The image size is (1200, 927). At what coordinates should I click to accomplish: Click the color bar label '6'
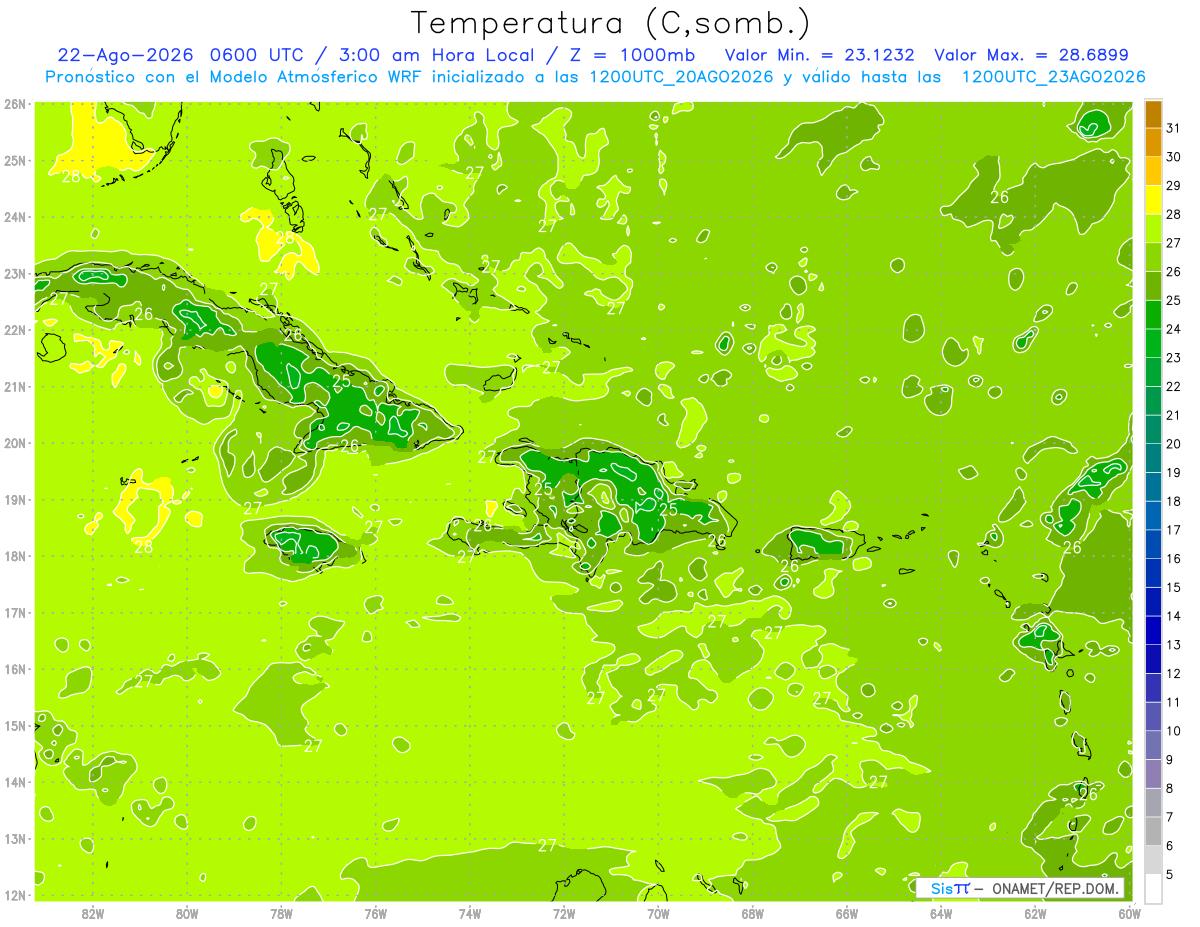pos(1170,846)
